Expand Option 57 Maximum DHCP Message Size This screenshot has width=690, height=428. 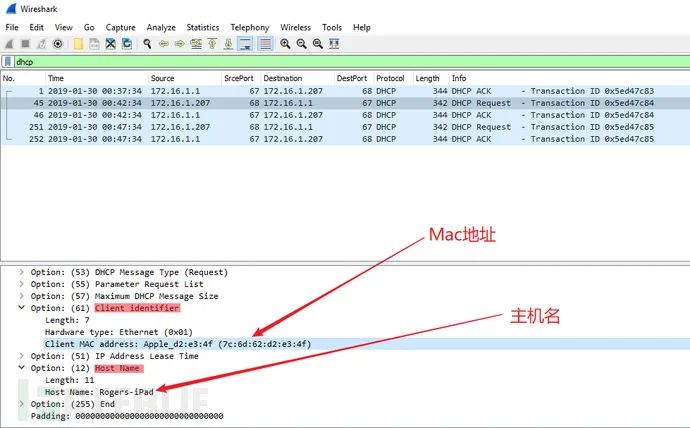pos(21,296)
